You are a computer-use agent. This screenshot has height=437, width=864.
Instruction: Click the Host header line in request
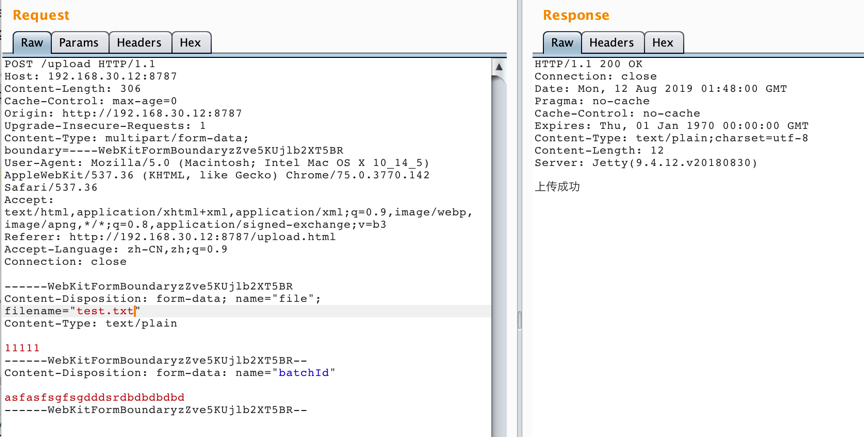tap(90, 76)
